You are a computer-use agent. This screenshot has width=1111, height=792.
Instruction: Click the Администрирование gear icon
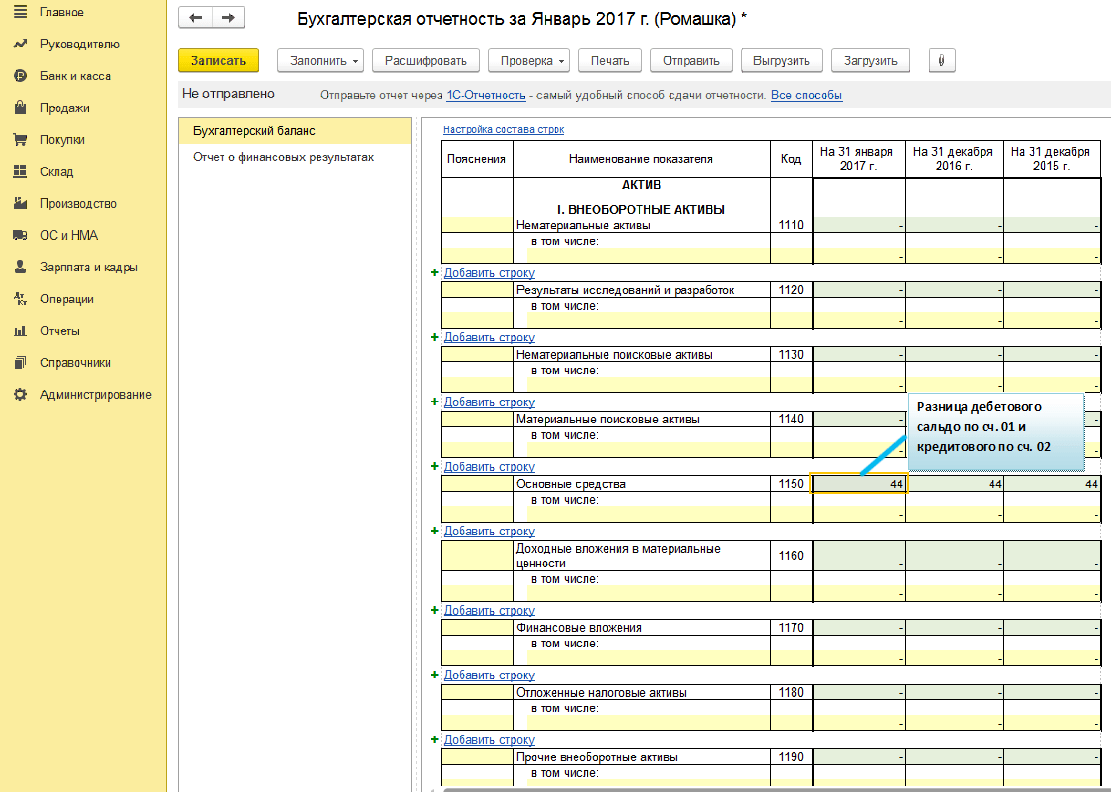coord(19,395)
